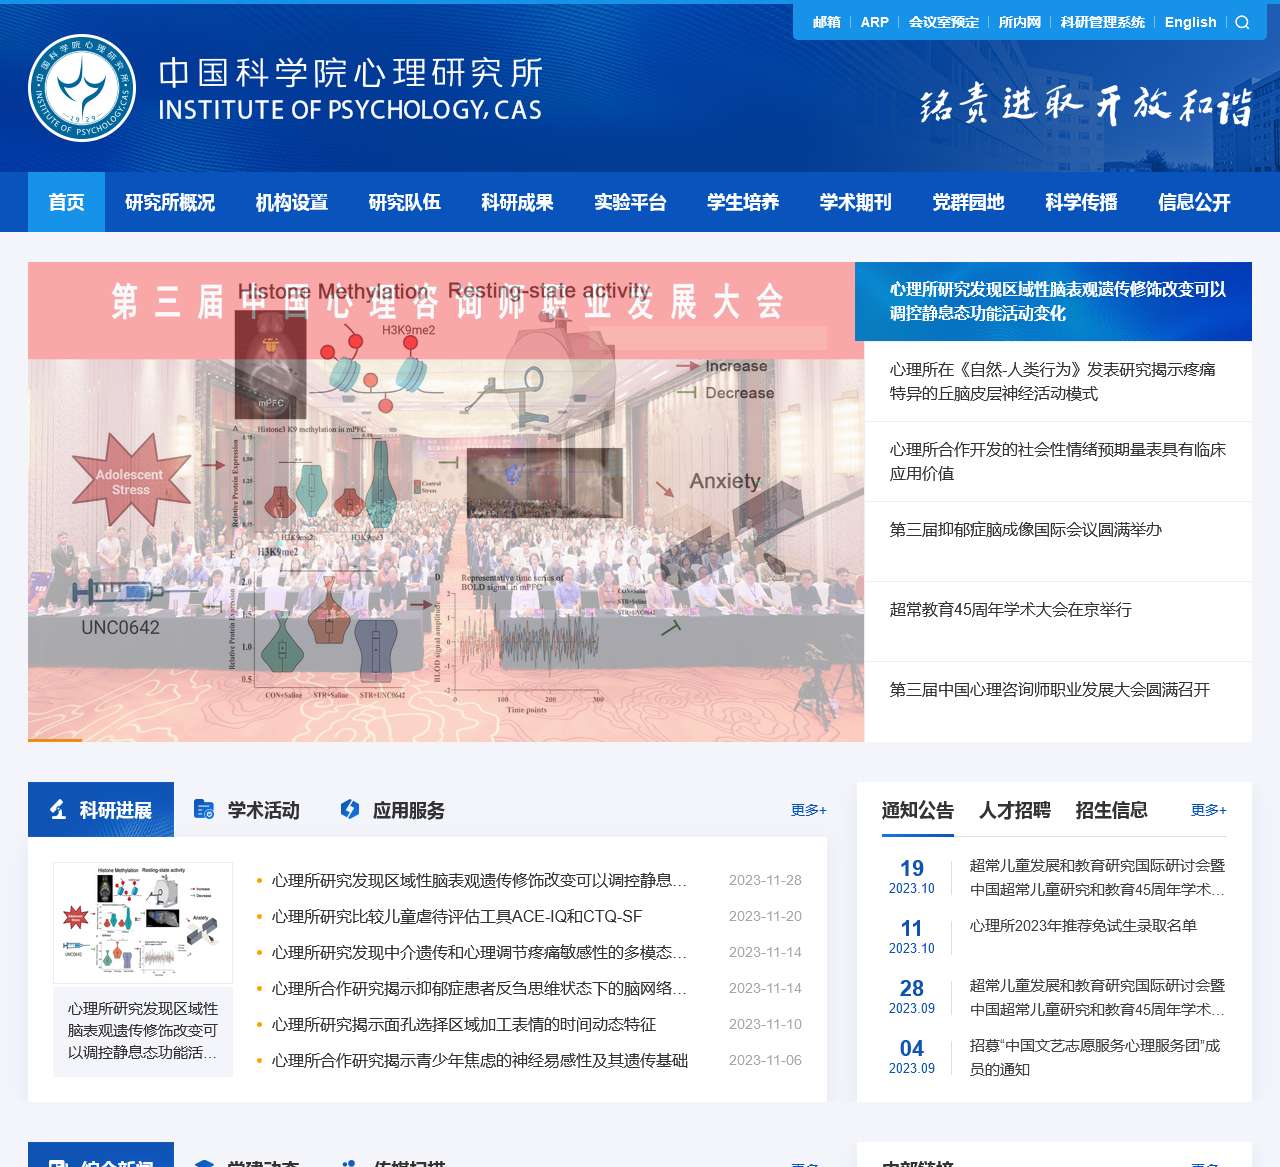Open news on 疼痛敏感性的多模态
1280x1167 pixels.
coord(479,952)
